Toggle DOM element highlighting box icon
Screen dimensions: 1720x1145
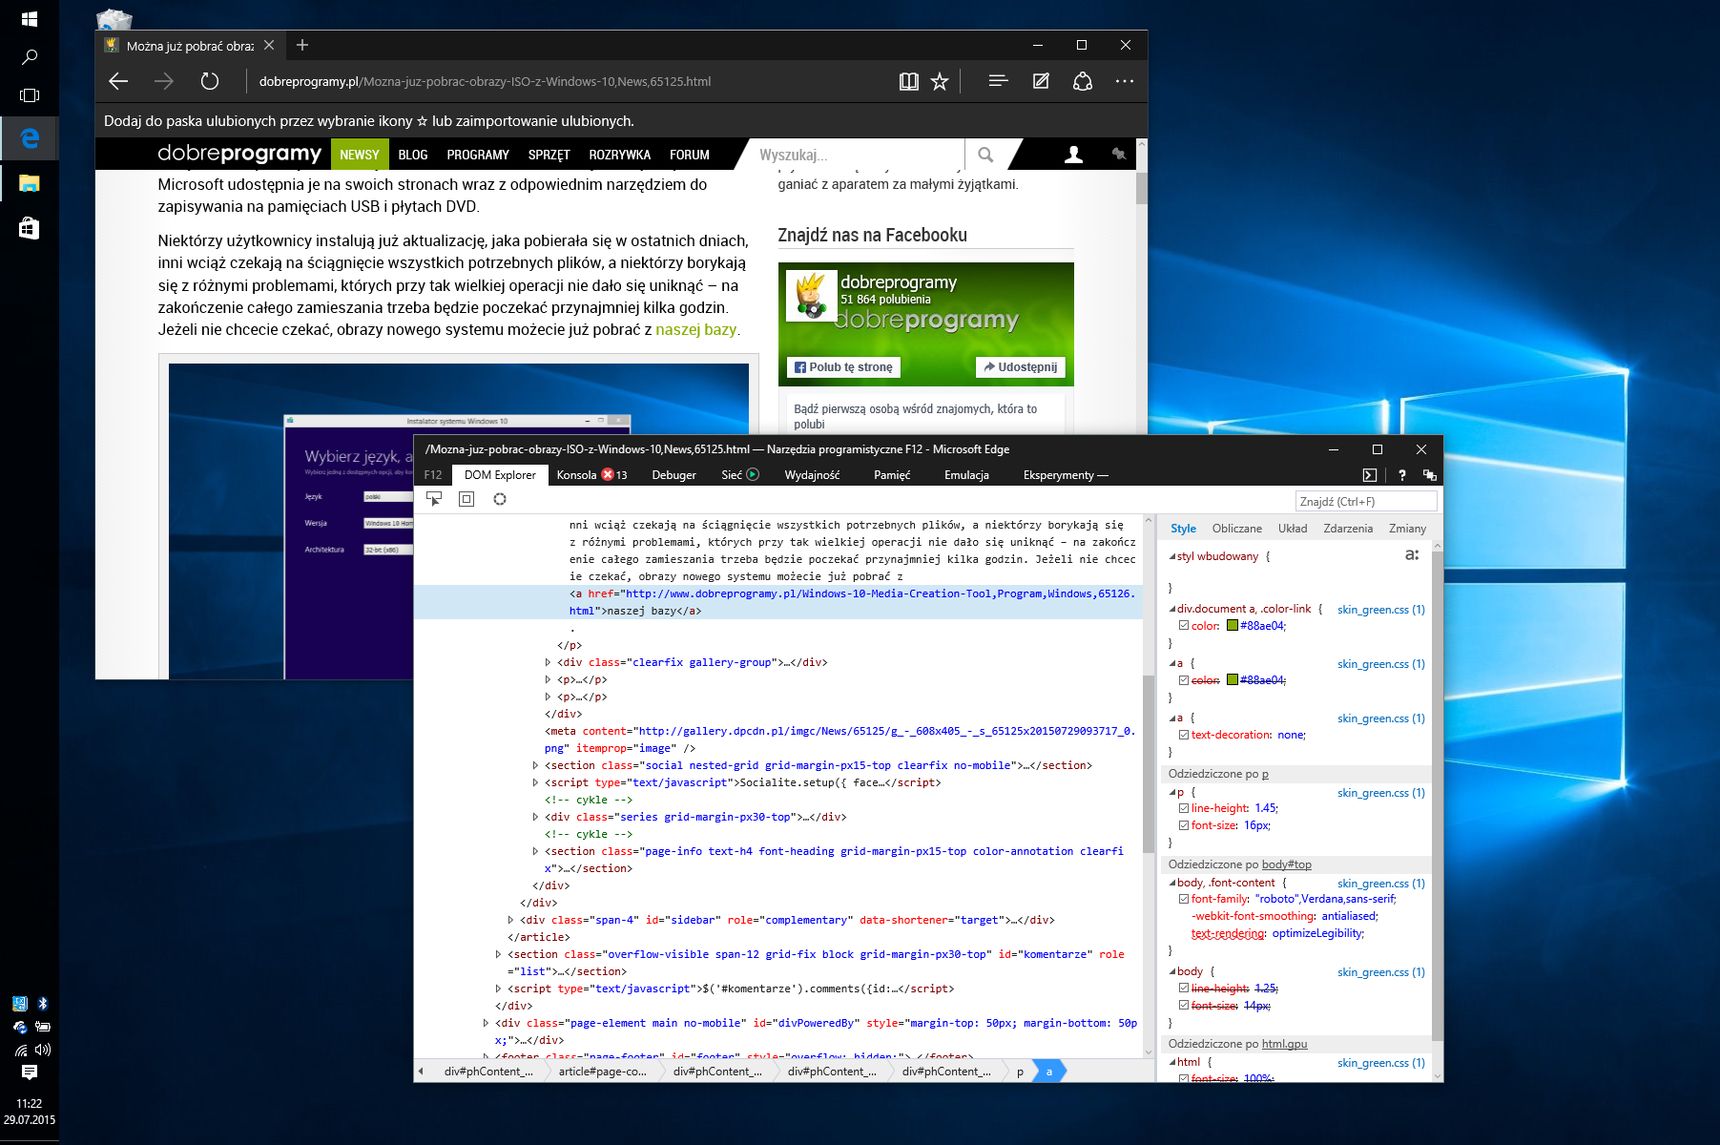pyautogui.click(x=466, y=499)
